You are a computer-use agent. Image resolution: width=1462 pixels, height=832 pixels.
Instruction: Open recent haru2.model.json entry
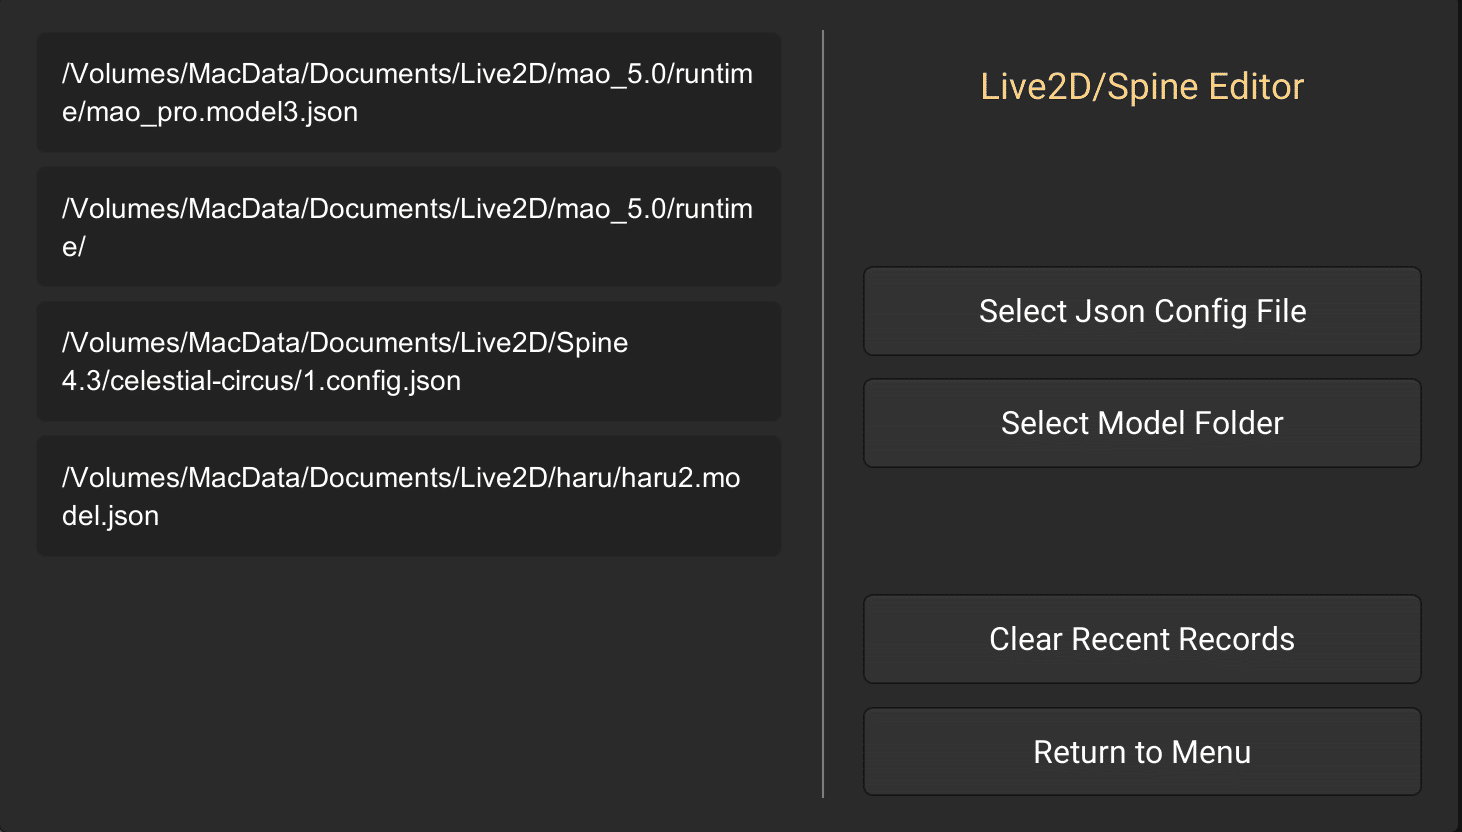tap(409, 496)
